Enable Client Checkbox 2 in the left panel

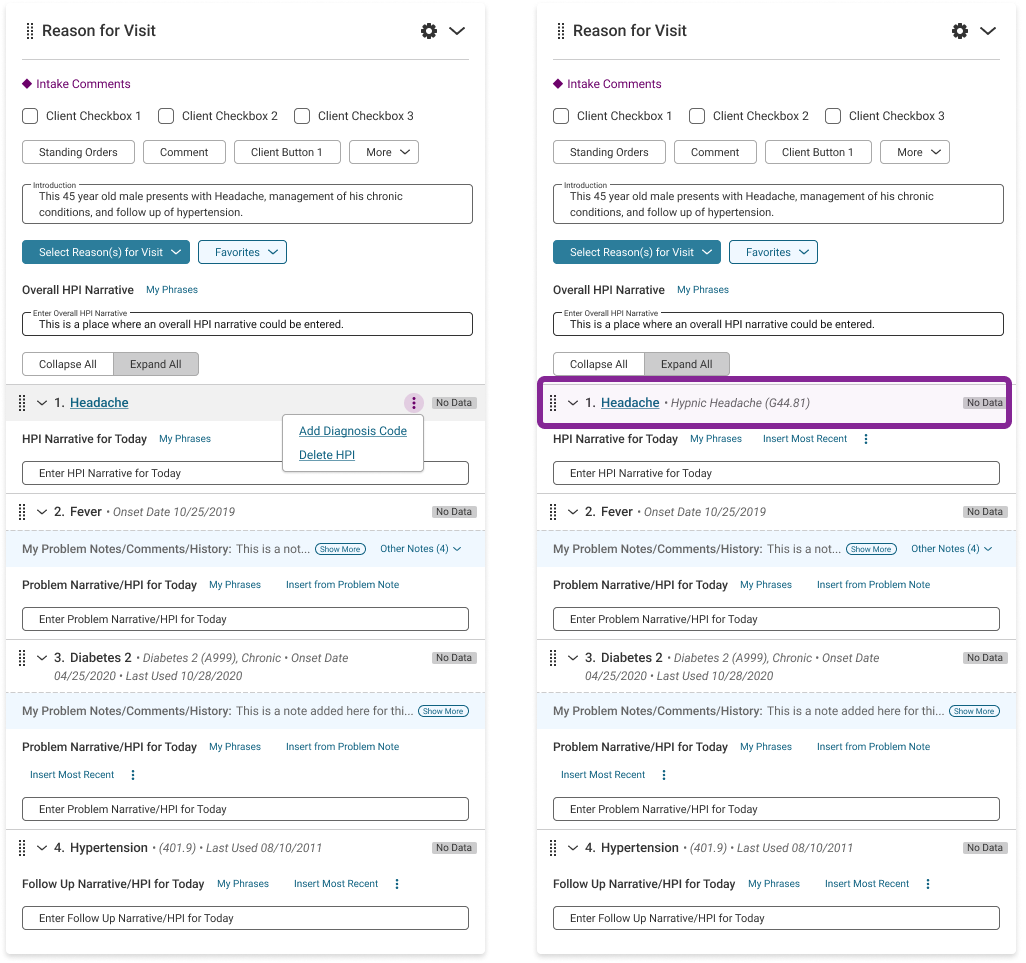167,116
